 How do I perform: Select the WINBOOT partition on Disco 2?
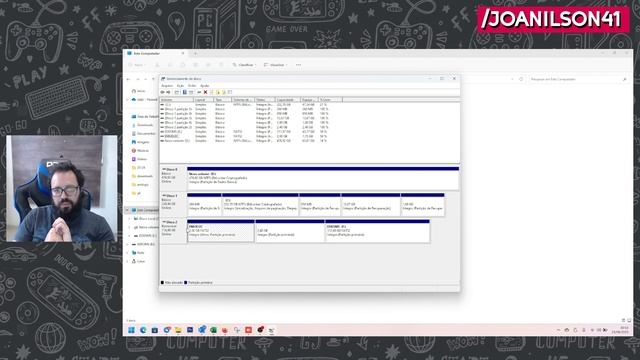[x=221, y=231]
